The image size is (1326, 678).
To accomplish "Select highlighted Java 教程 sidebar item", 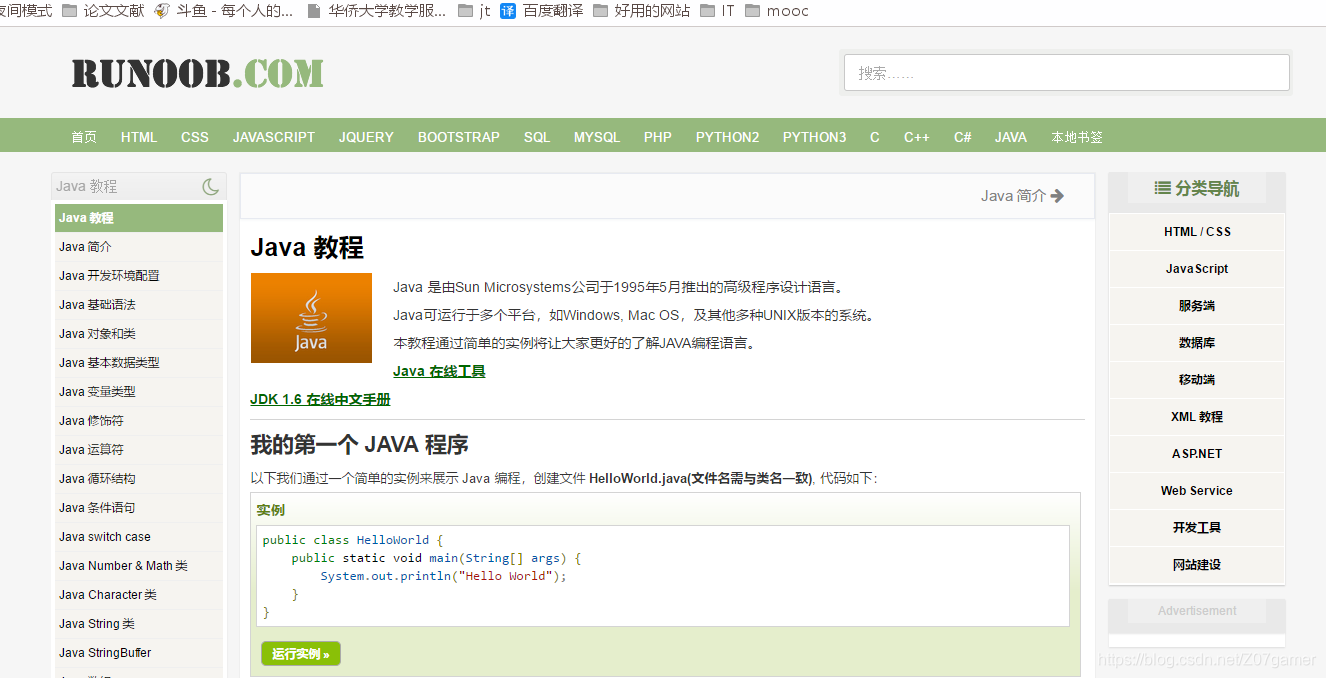I will pos(139,218).
